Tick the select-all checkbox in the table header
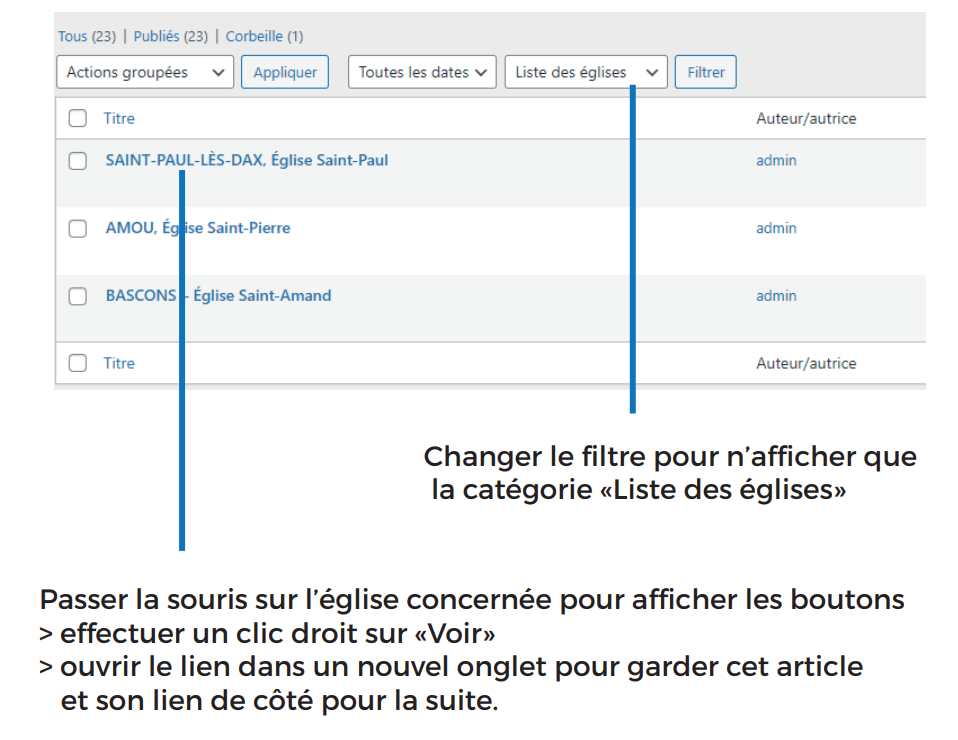 (x=78, y=118)
